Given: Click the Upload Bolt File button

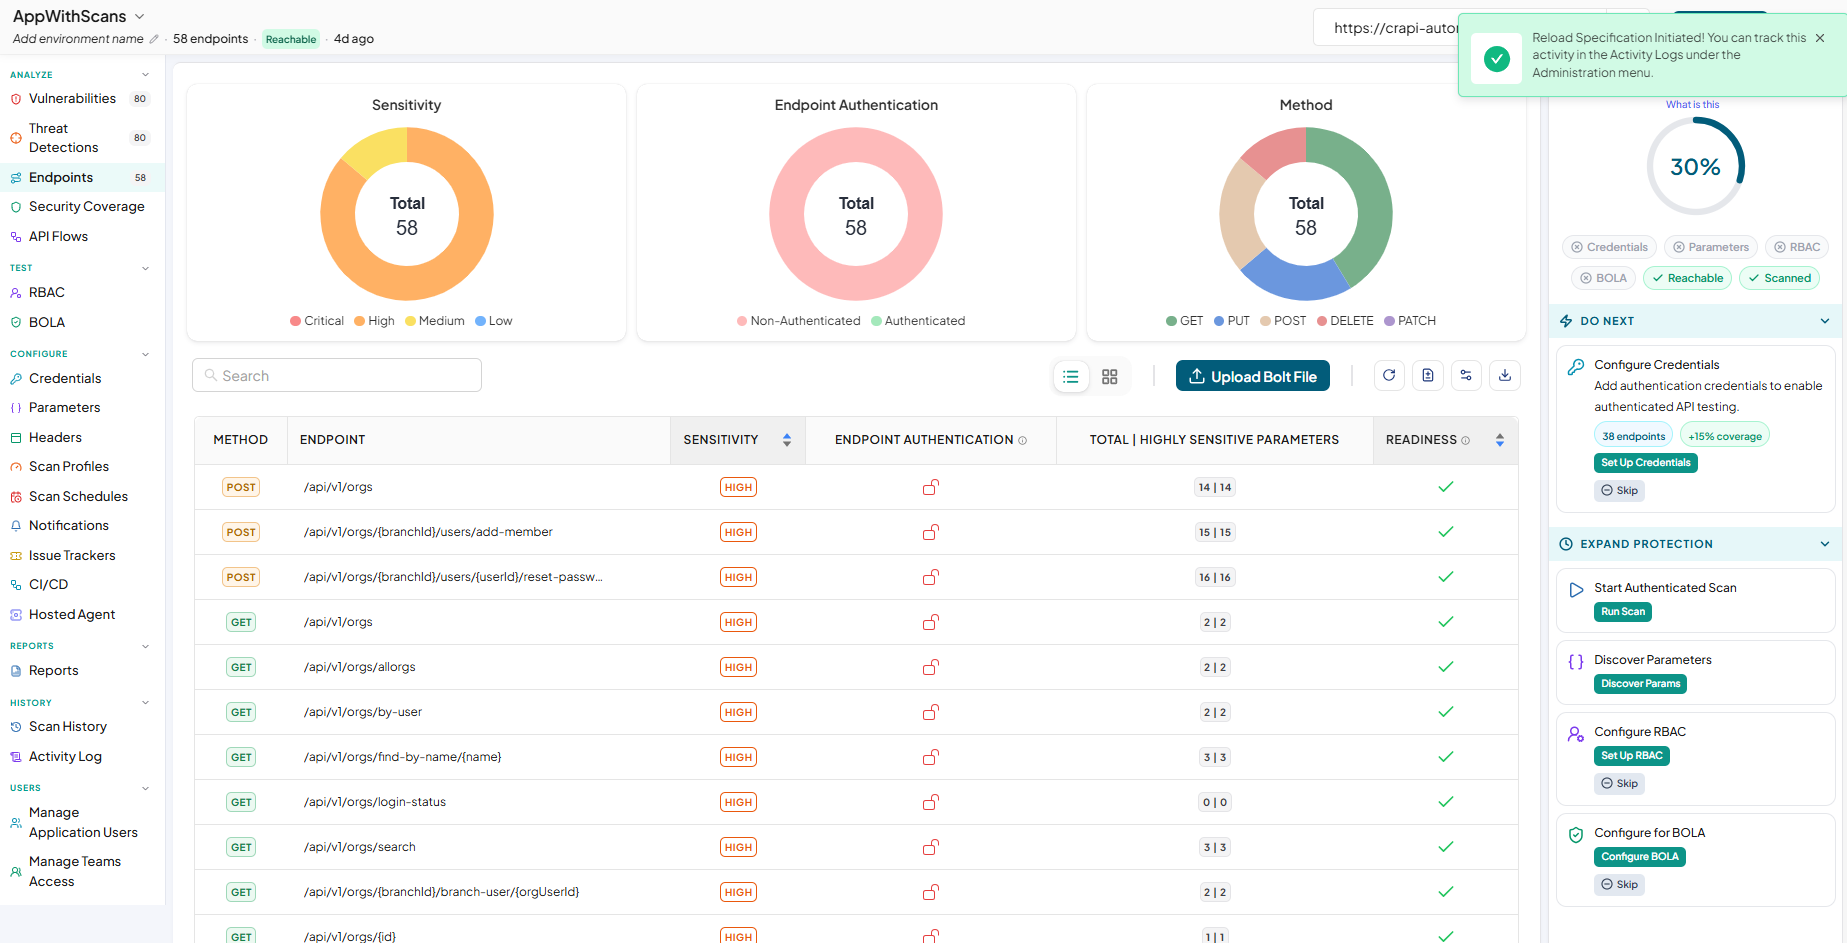Looking at the screenshot, I should click(1253, 376).
